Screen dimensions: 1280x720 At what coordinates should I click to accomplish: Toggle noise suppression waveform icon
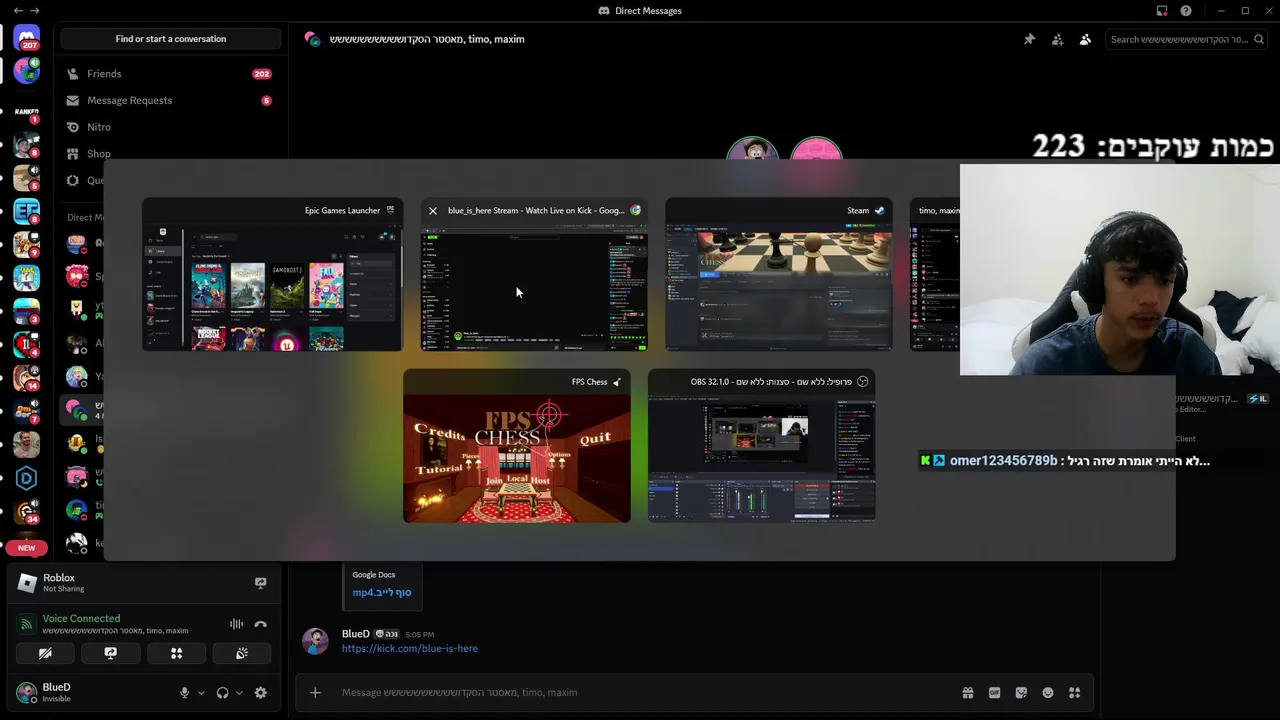[x=236, y=624]
